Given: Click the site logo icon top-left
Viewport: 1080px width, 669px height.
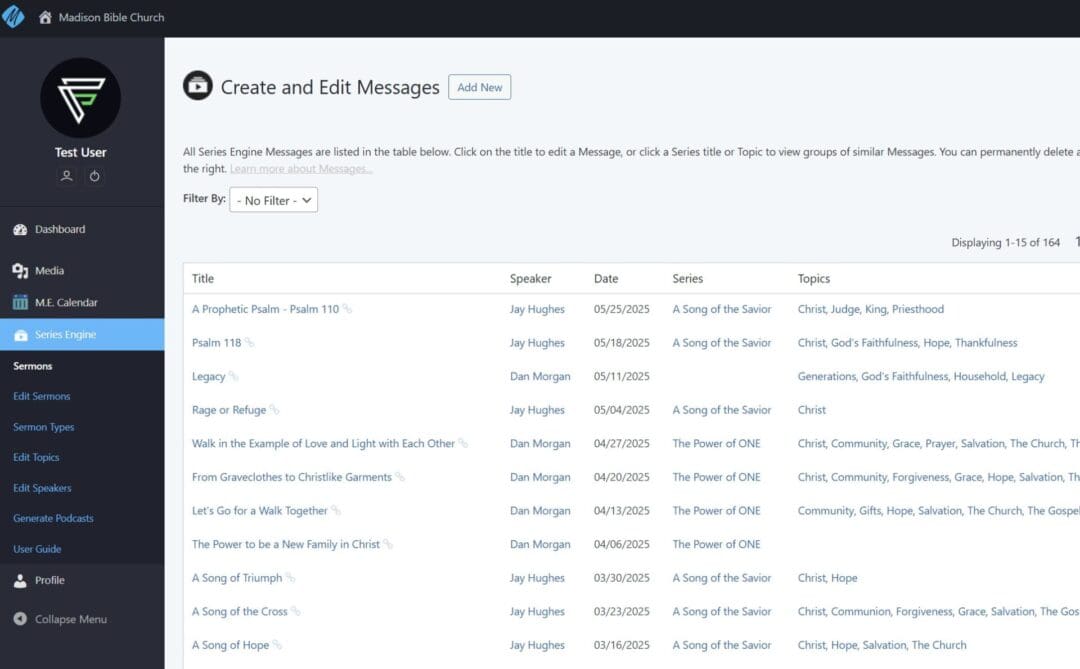Looking at the screenshot, I should pyautogui.click(x=14, y=16).
